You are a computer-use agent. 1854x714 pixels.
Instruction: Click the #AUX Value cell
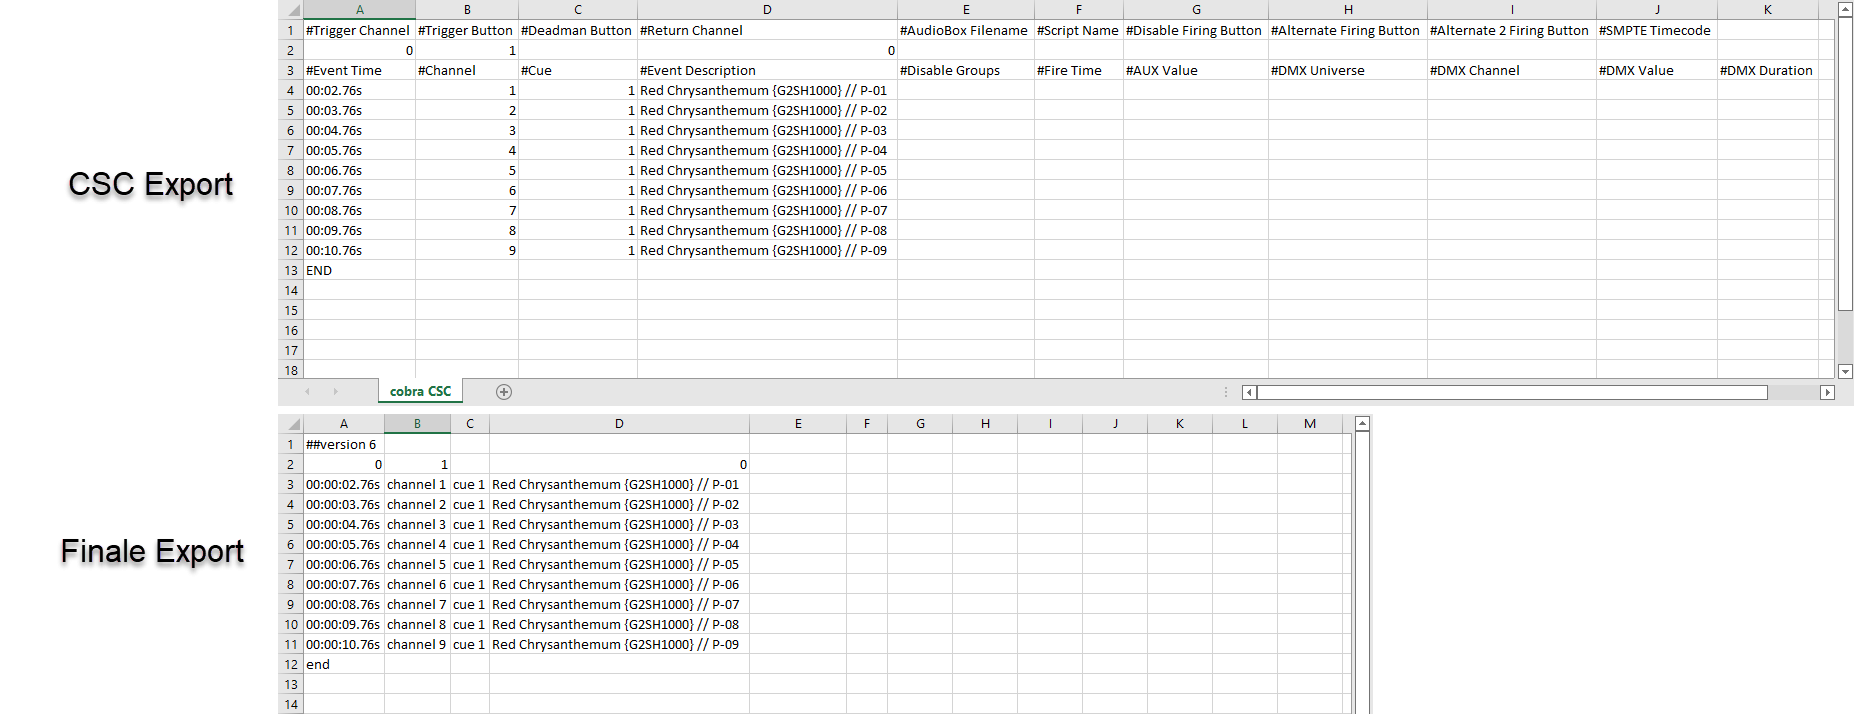click(x=1196, y=71)
